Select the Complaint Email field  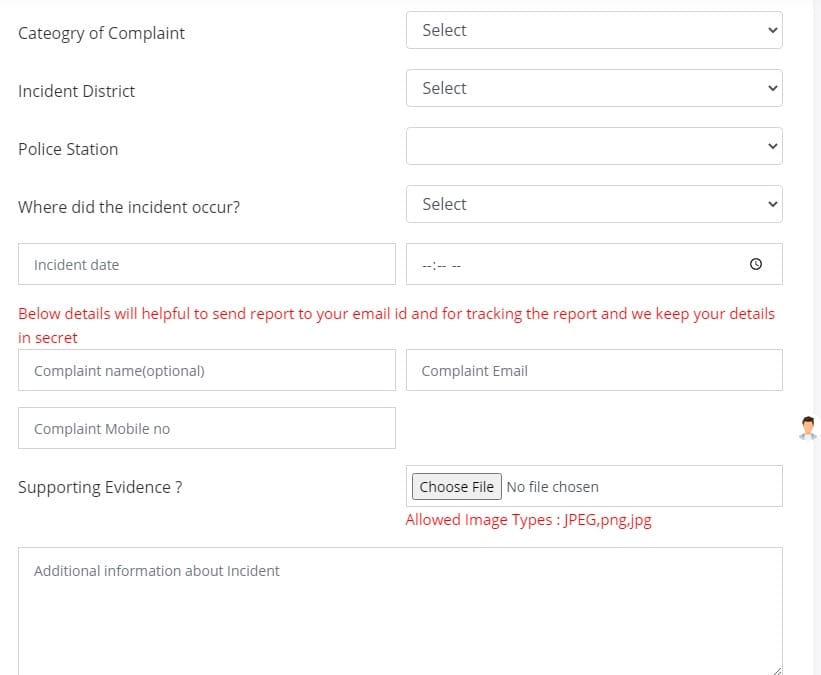click(x=594, y=370)
